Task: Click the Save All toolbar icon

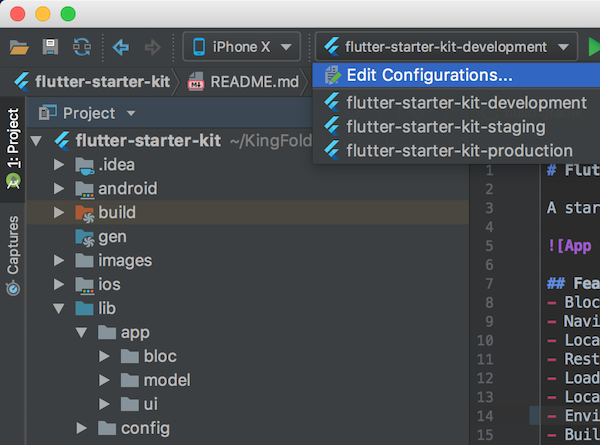Action: 50,47
